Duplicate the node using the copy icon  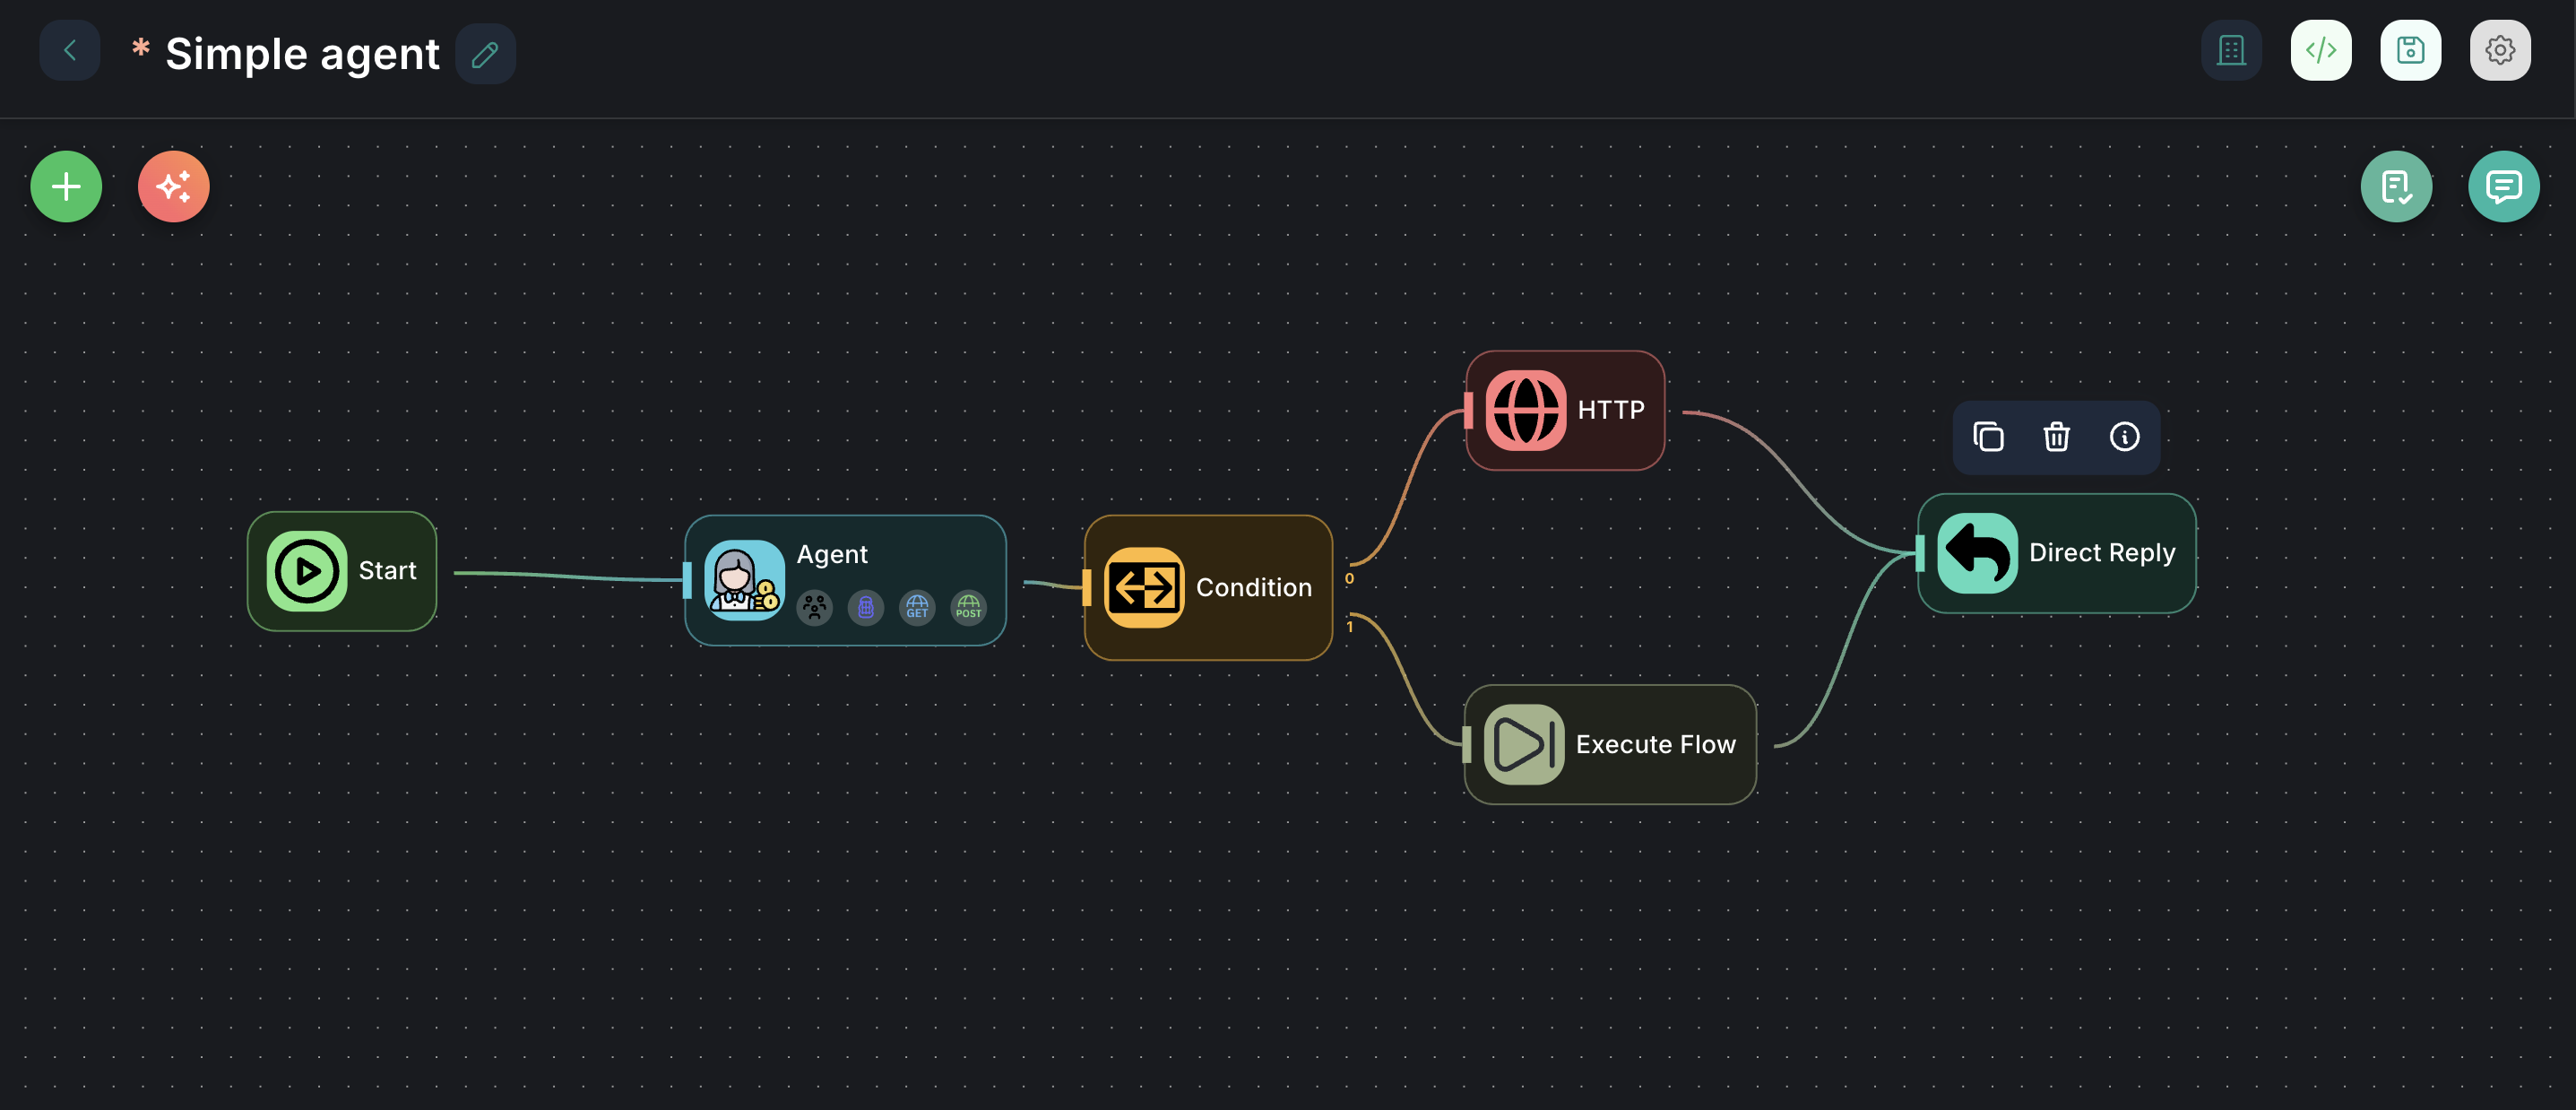pos(1988,437)
